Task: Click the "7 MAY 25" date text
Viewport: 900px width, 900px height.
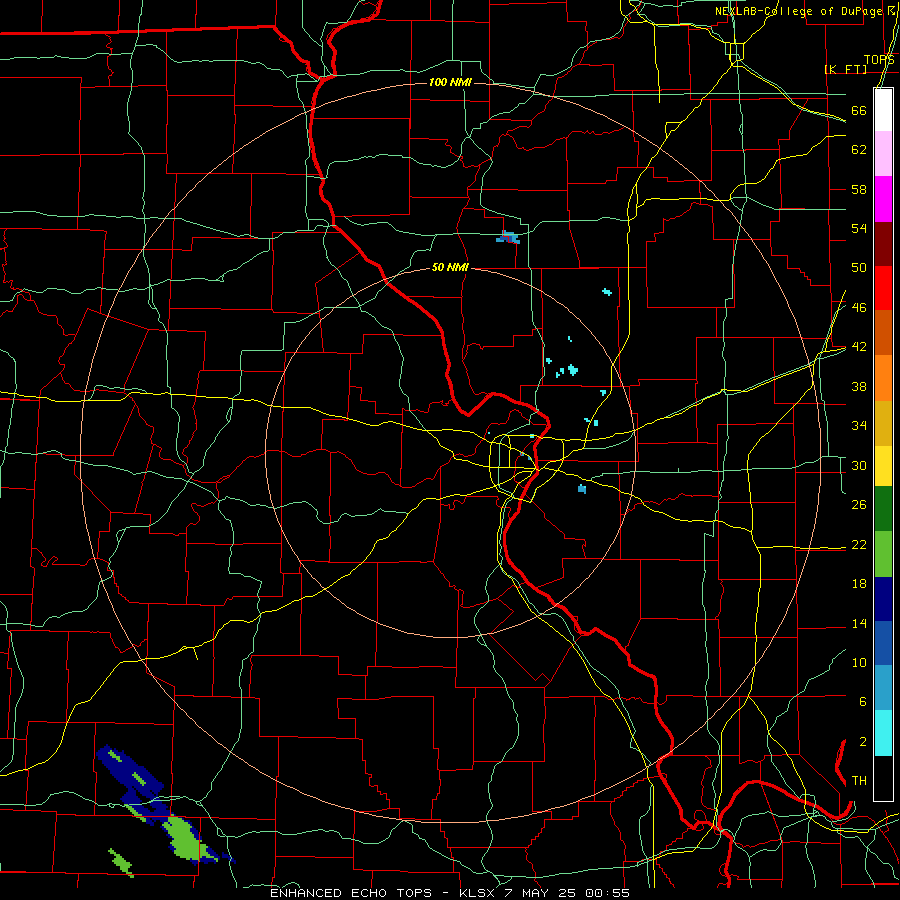Action: 542,893
